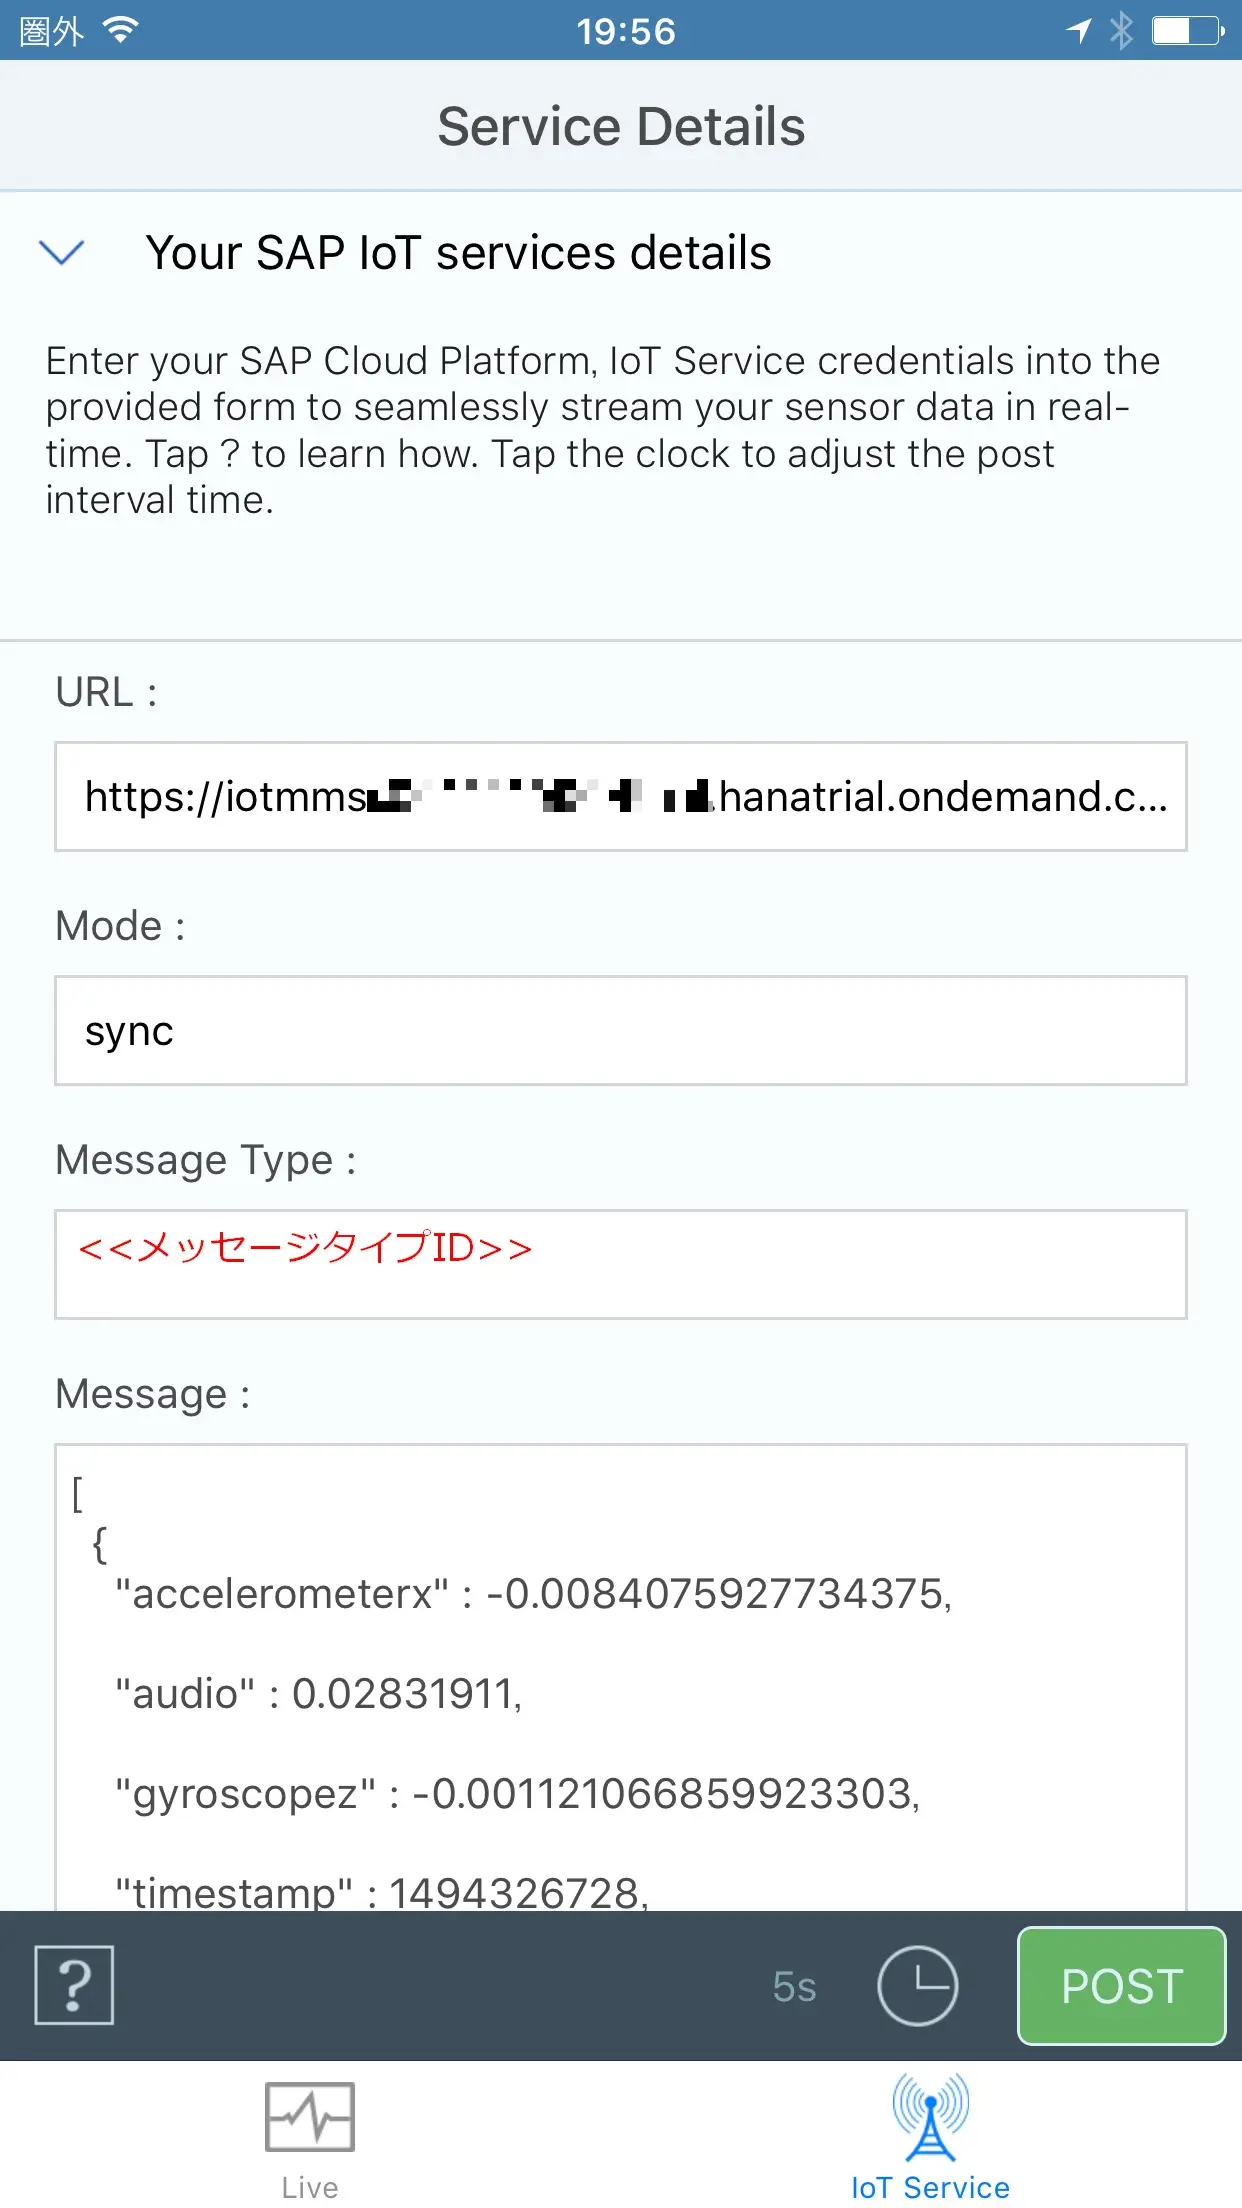Image resolution: width=1242 pixels, height=2208 pixels.
Task: Tap the battery indicator in status bar
Action: coord(1188,31)
